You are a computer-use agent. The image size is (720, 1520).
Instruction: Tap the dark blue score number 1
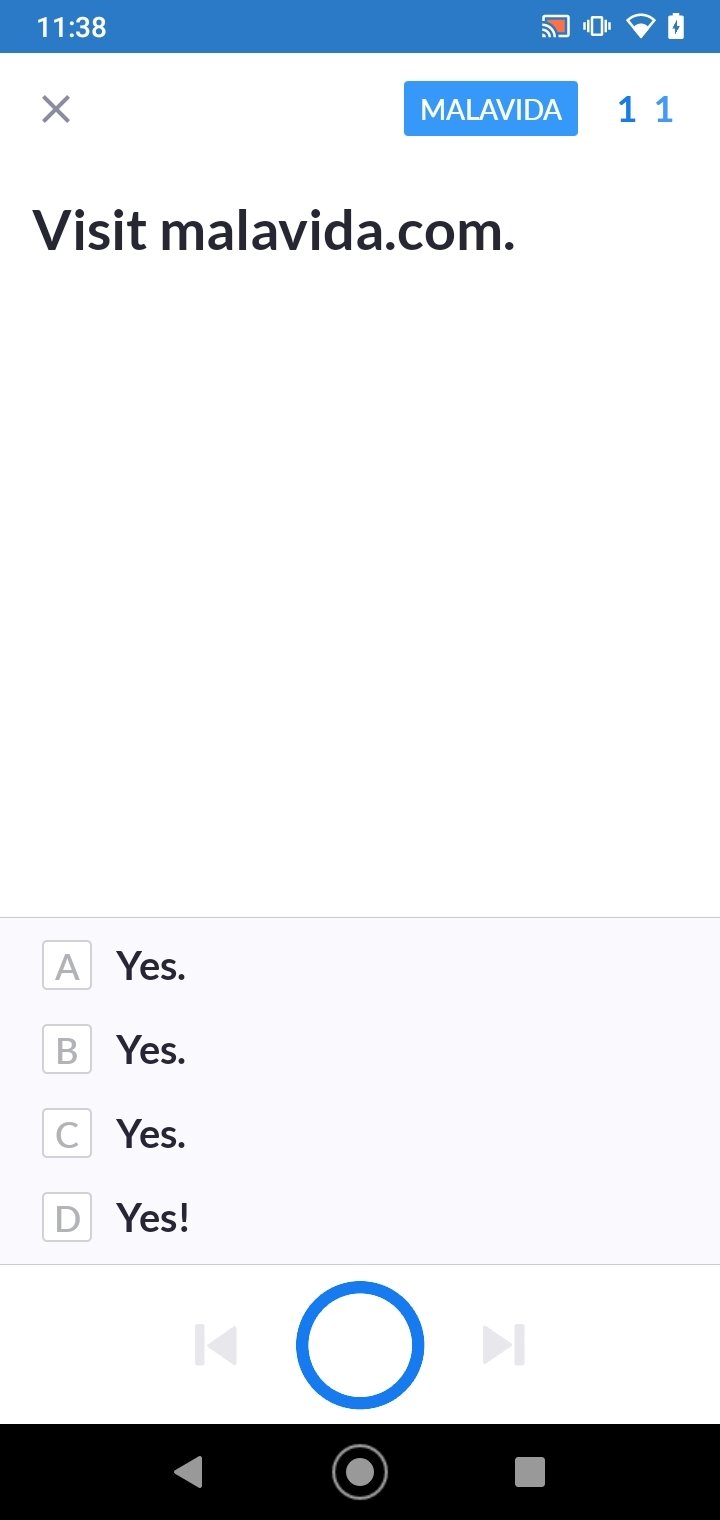627,109
